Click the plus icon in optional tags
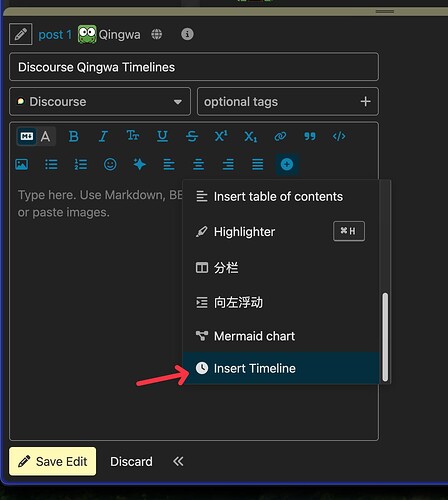 [366, 101]
